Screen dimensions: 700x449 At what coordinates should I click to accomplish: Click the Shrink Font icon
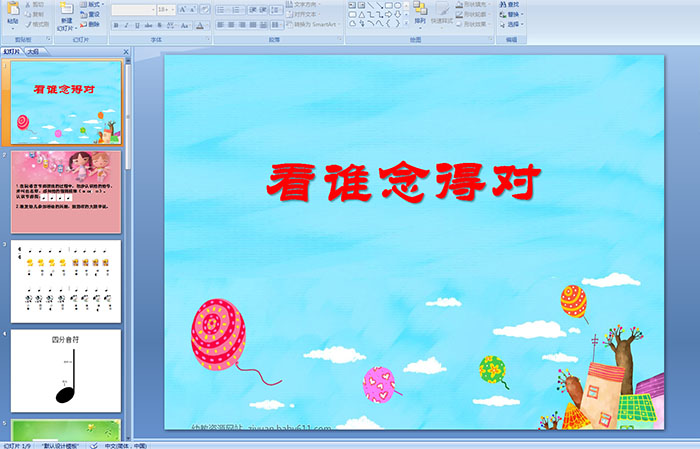192,9
